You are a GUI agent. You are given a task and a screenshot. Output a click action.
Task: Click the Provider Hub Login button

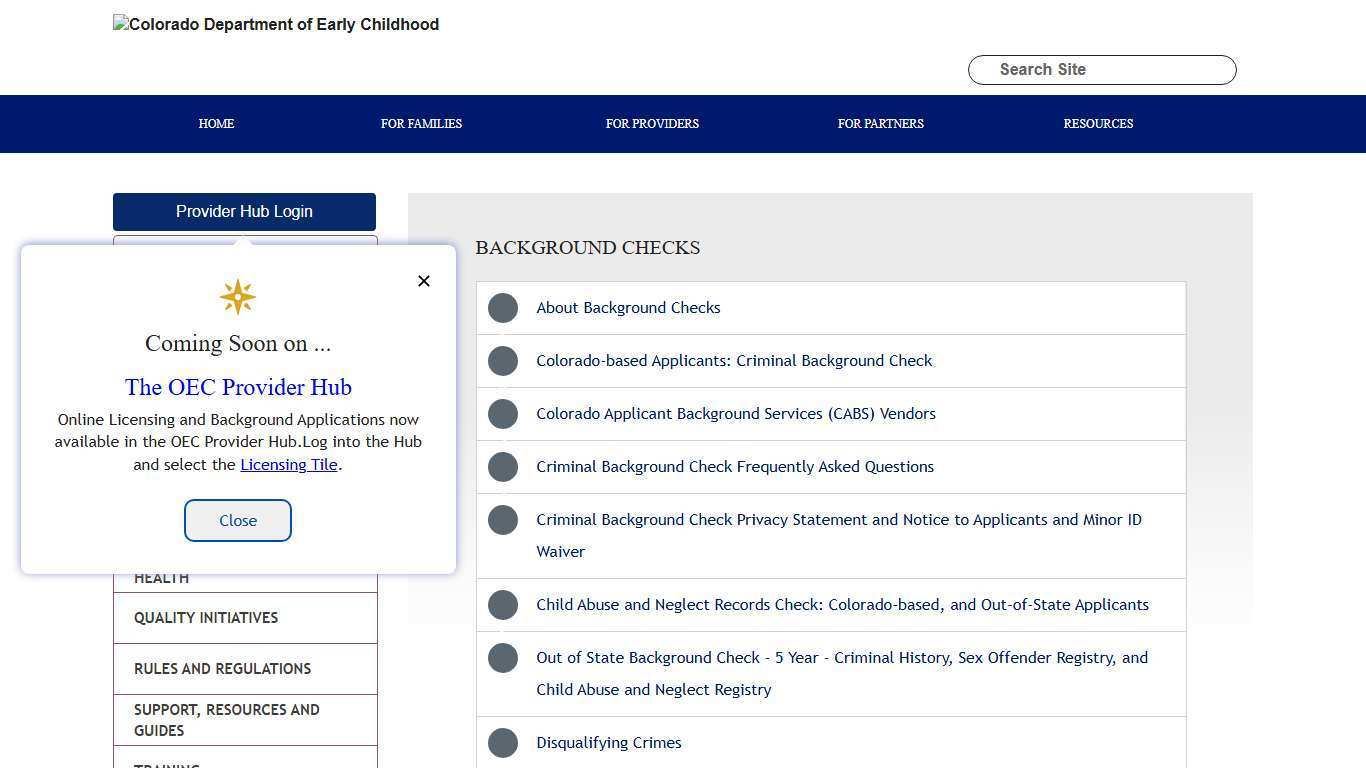click(244, 211)
